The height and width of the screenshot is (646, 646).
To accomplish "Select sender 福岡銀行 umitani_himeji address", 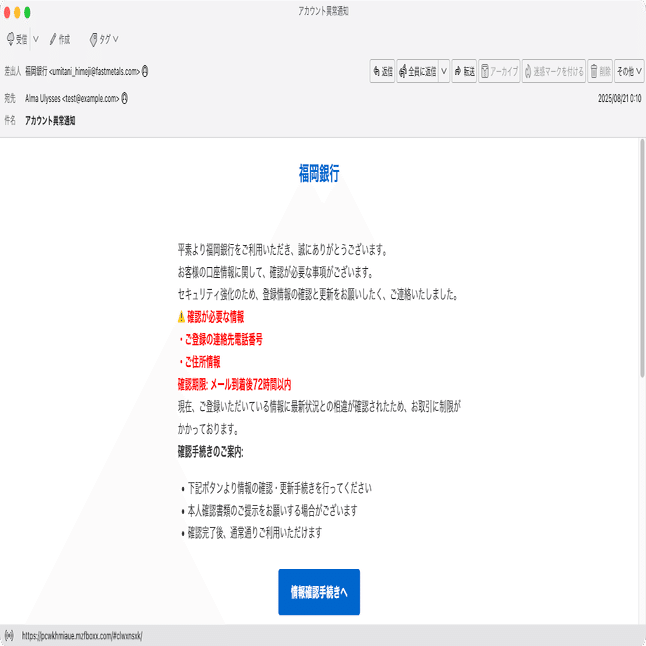I will [x=82, y=71].
